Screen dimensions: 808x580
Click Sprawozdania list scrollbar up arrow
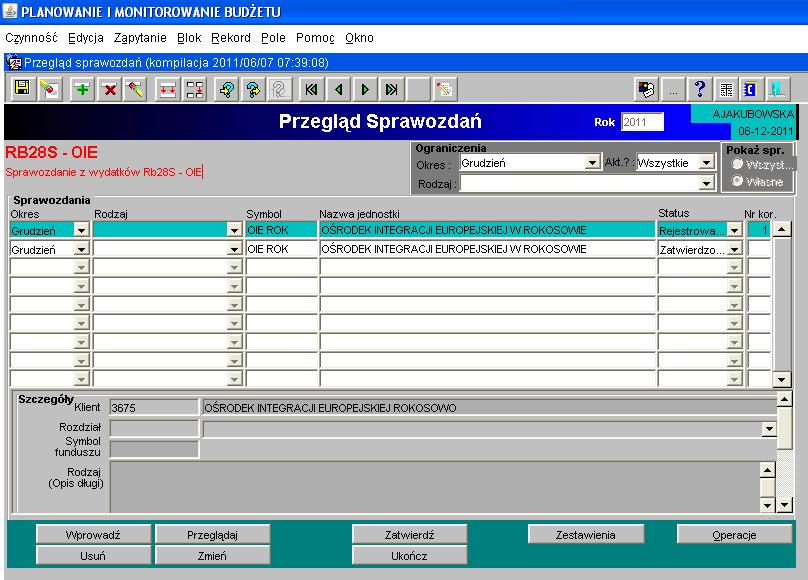(782, 229)
